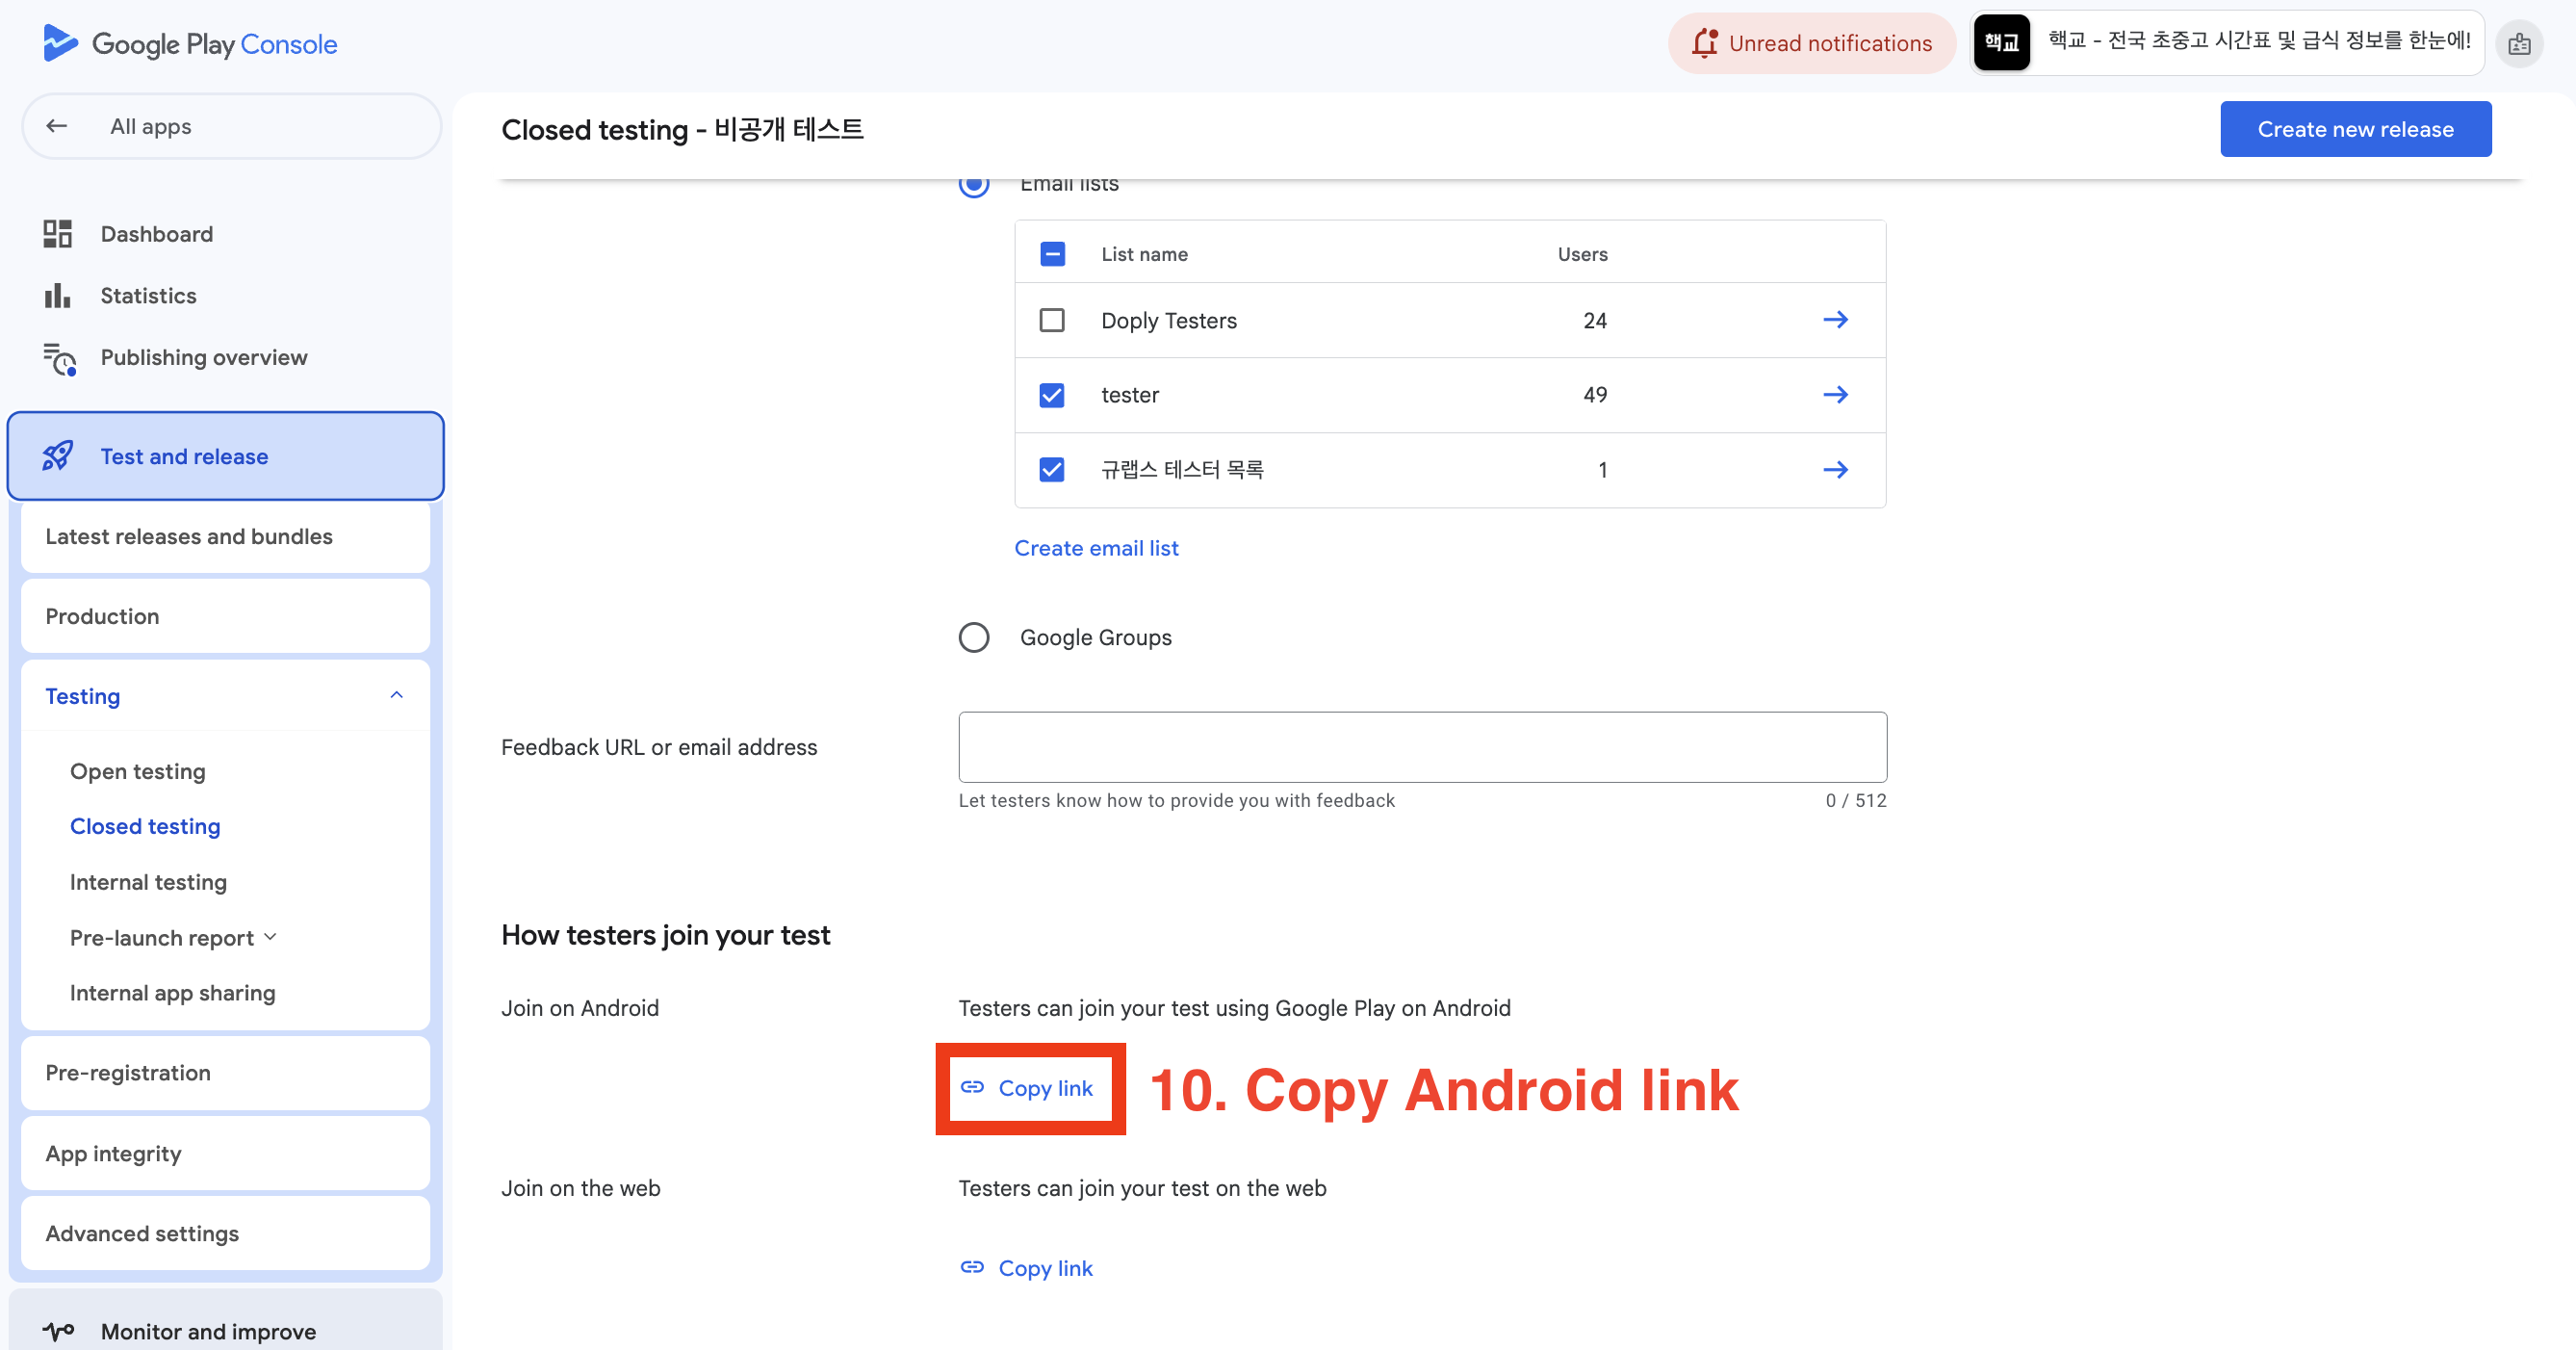Click the Feedback URL or email address field

click(x=1422, y=747)
